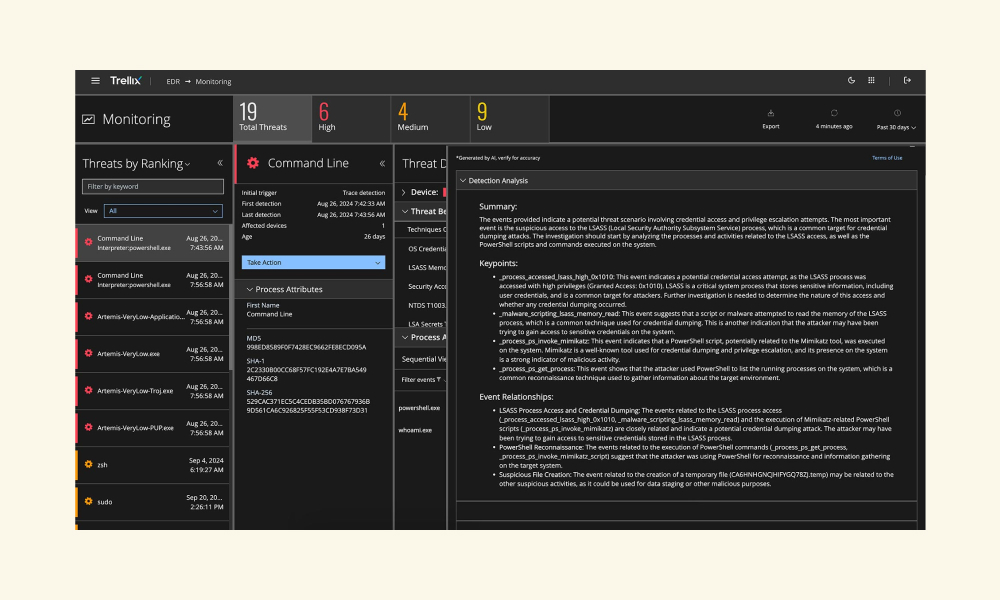Click the Monitoring chart icon

pyautogui.click(x=89, y=119)
